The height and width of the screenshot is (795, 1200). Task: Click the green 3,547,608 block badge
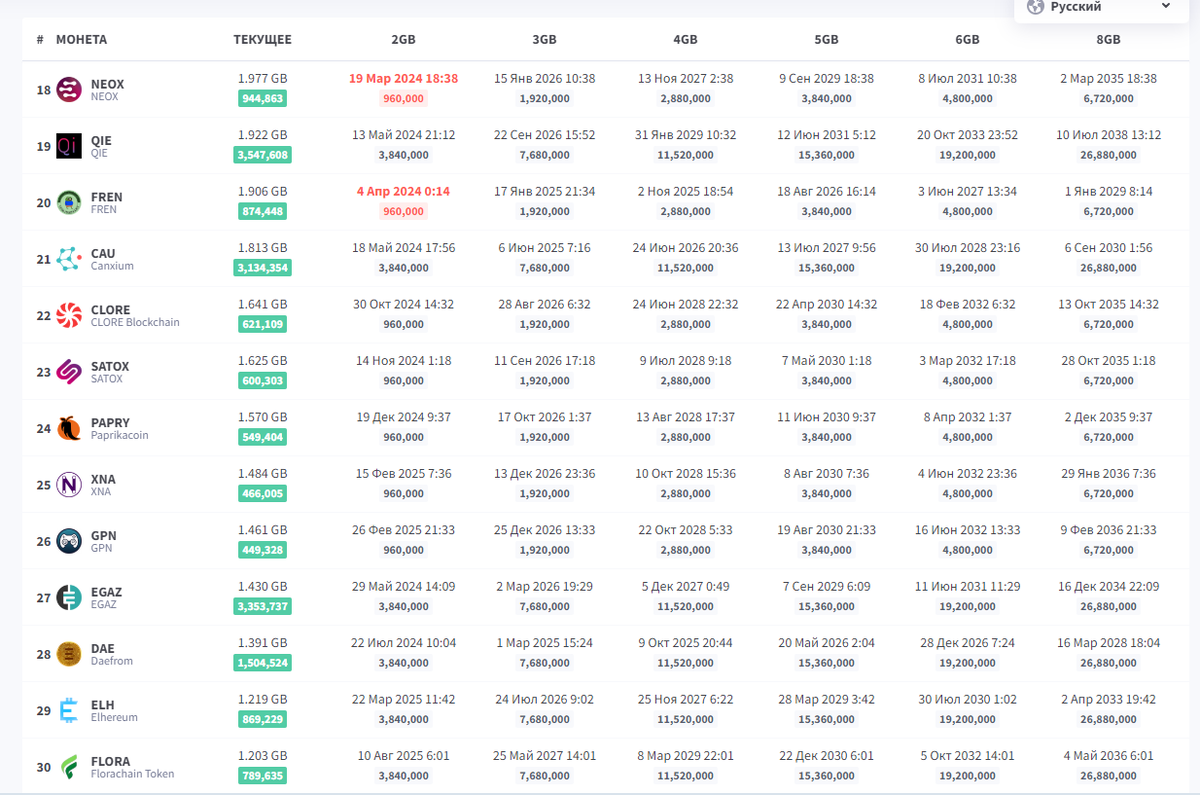[x=263, y=155]
